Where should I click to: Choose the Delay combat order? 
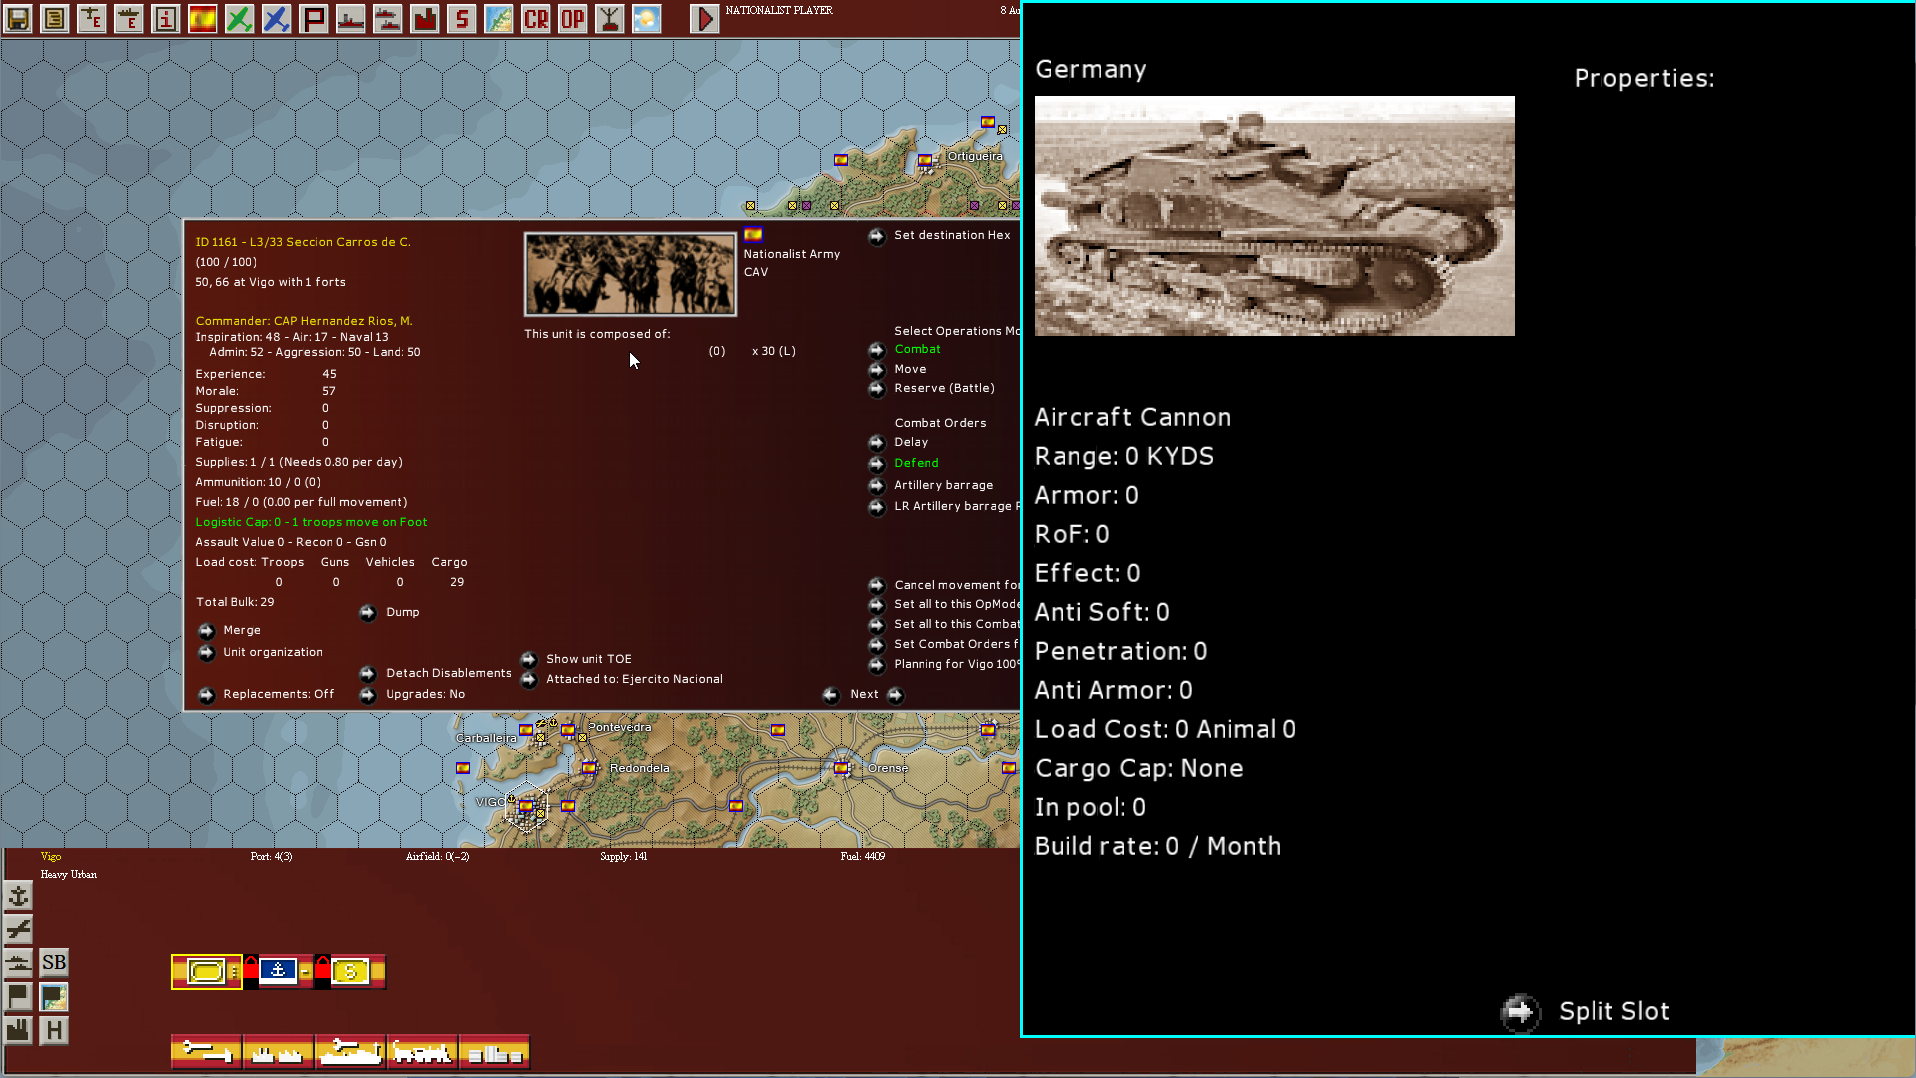(x=877, y=443)
